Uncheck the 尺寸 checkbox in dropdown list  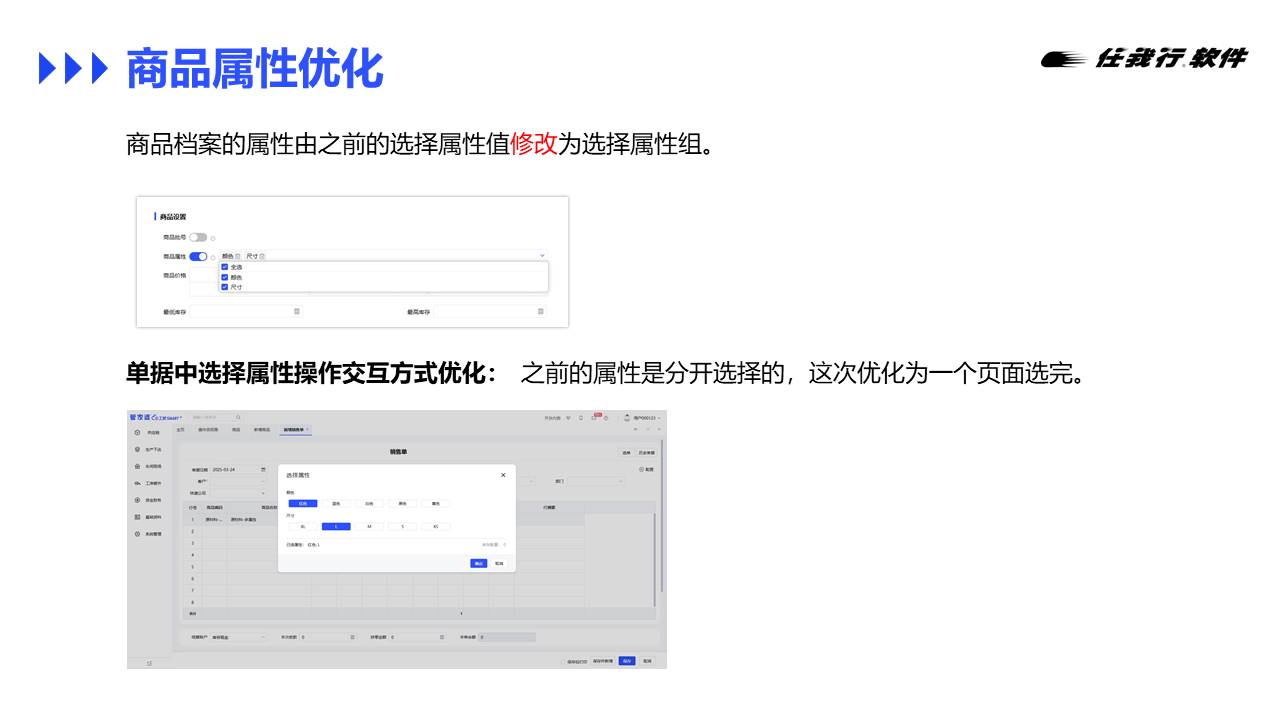click(225, 287)
